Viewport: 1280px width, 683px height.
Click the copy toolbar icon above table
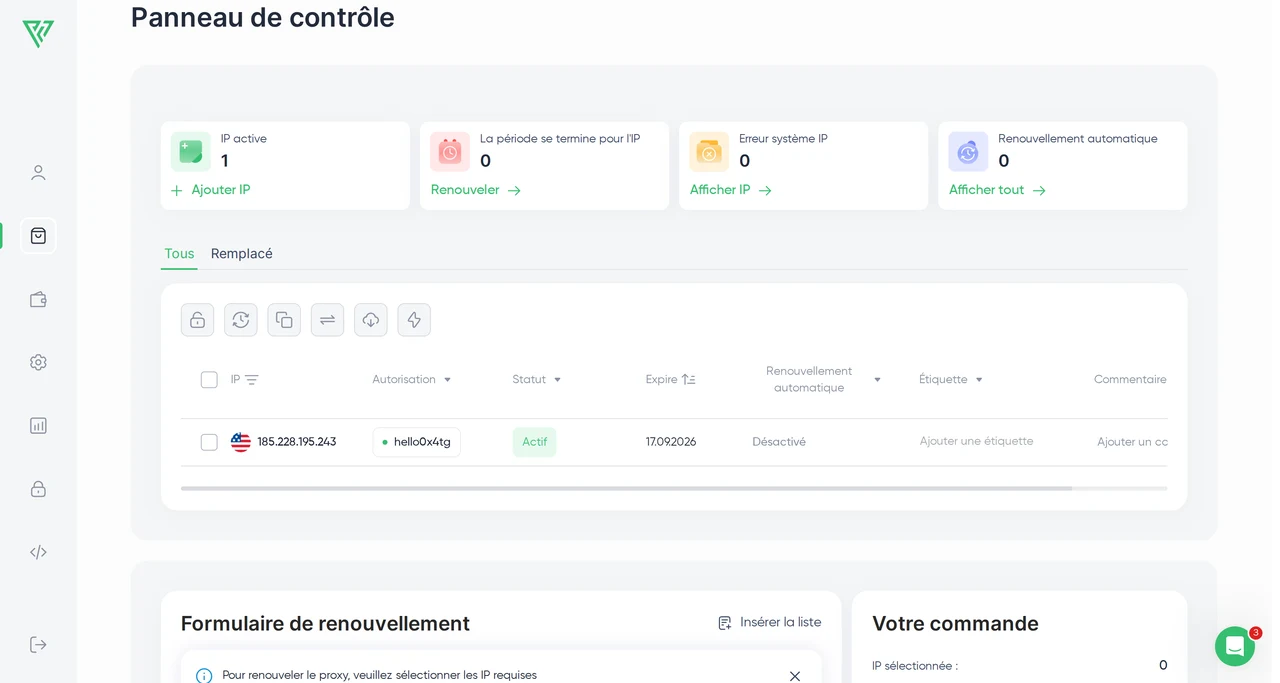point(284,320)
